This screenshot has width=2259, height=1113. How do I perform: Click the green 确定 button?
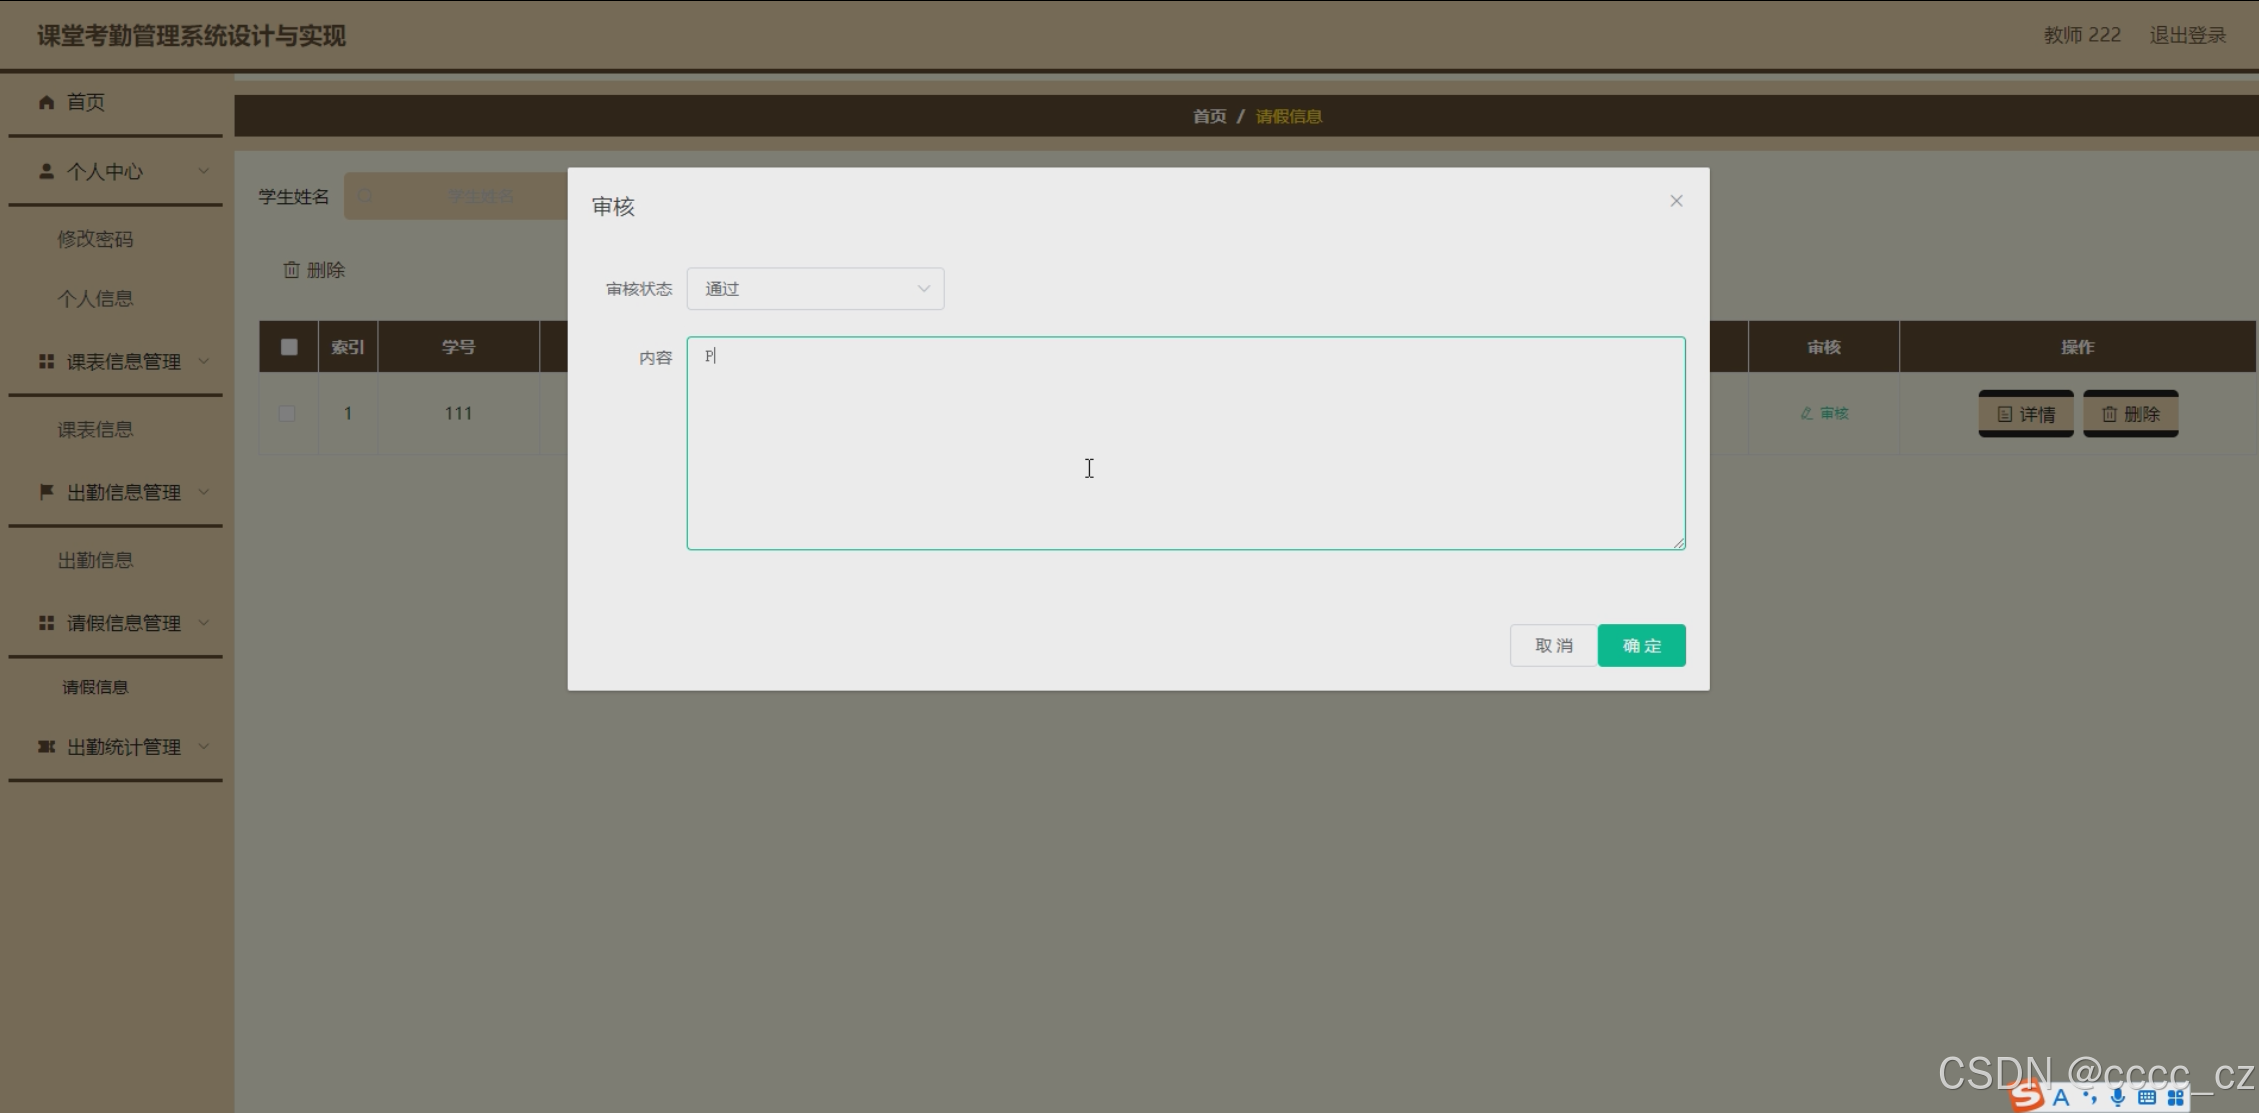[1641, 645]
